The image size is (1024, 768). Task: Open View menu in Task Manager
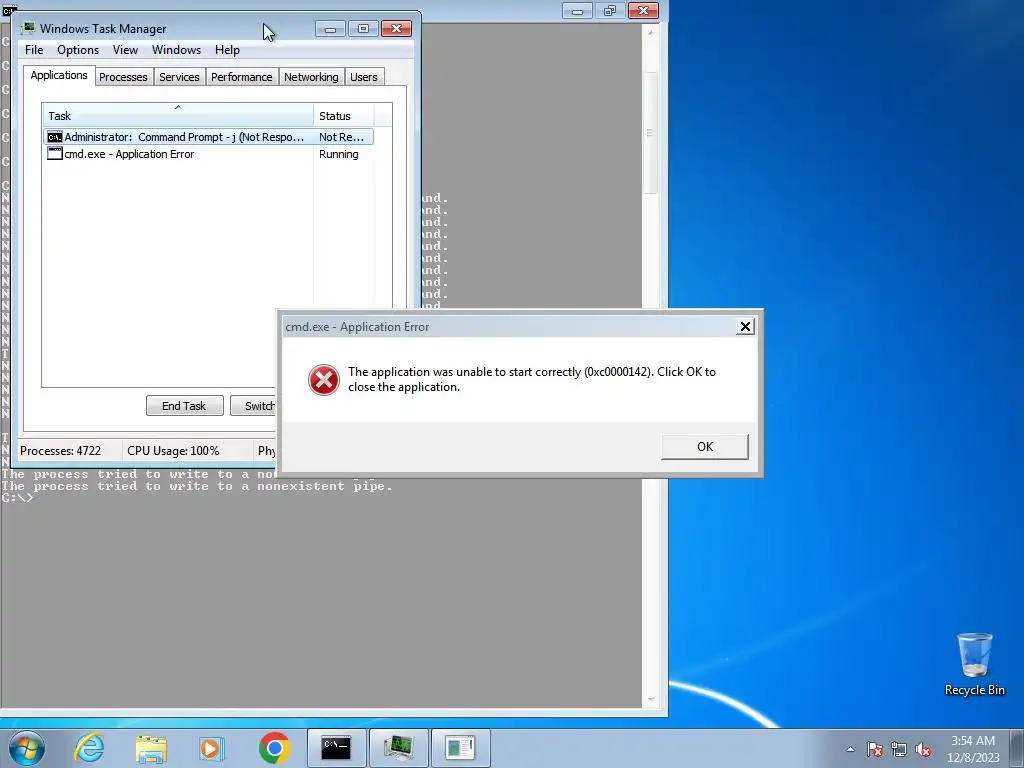(x=125, y=50)
